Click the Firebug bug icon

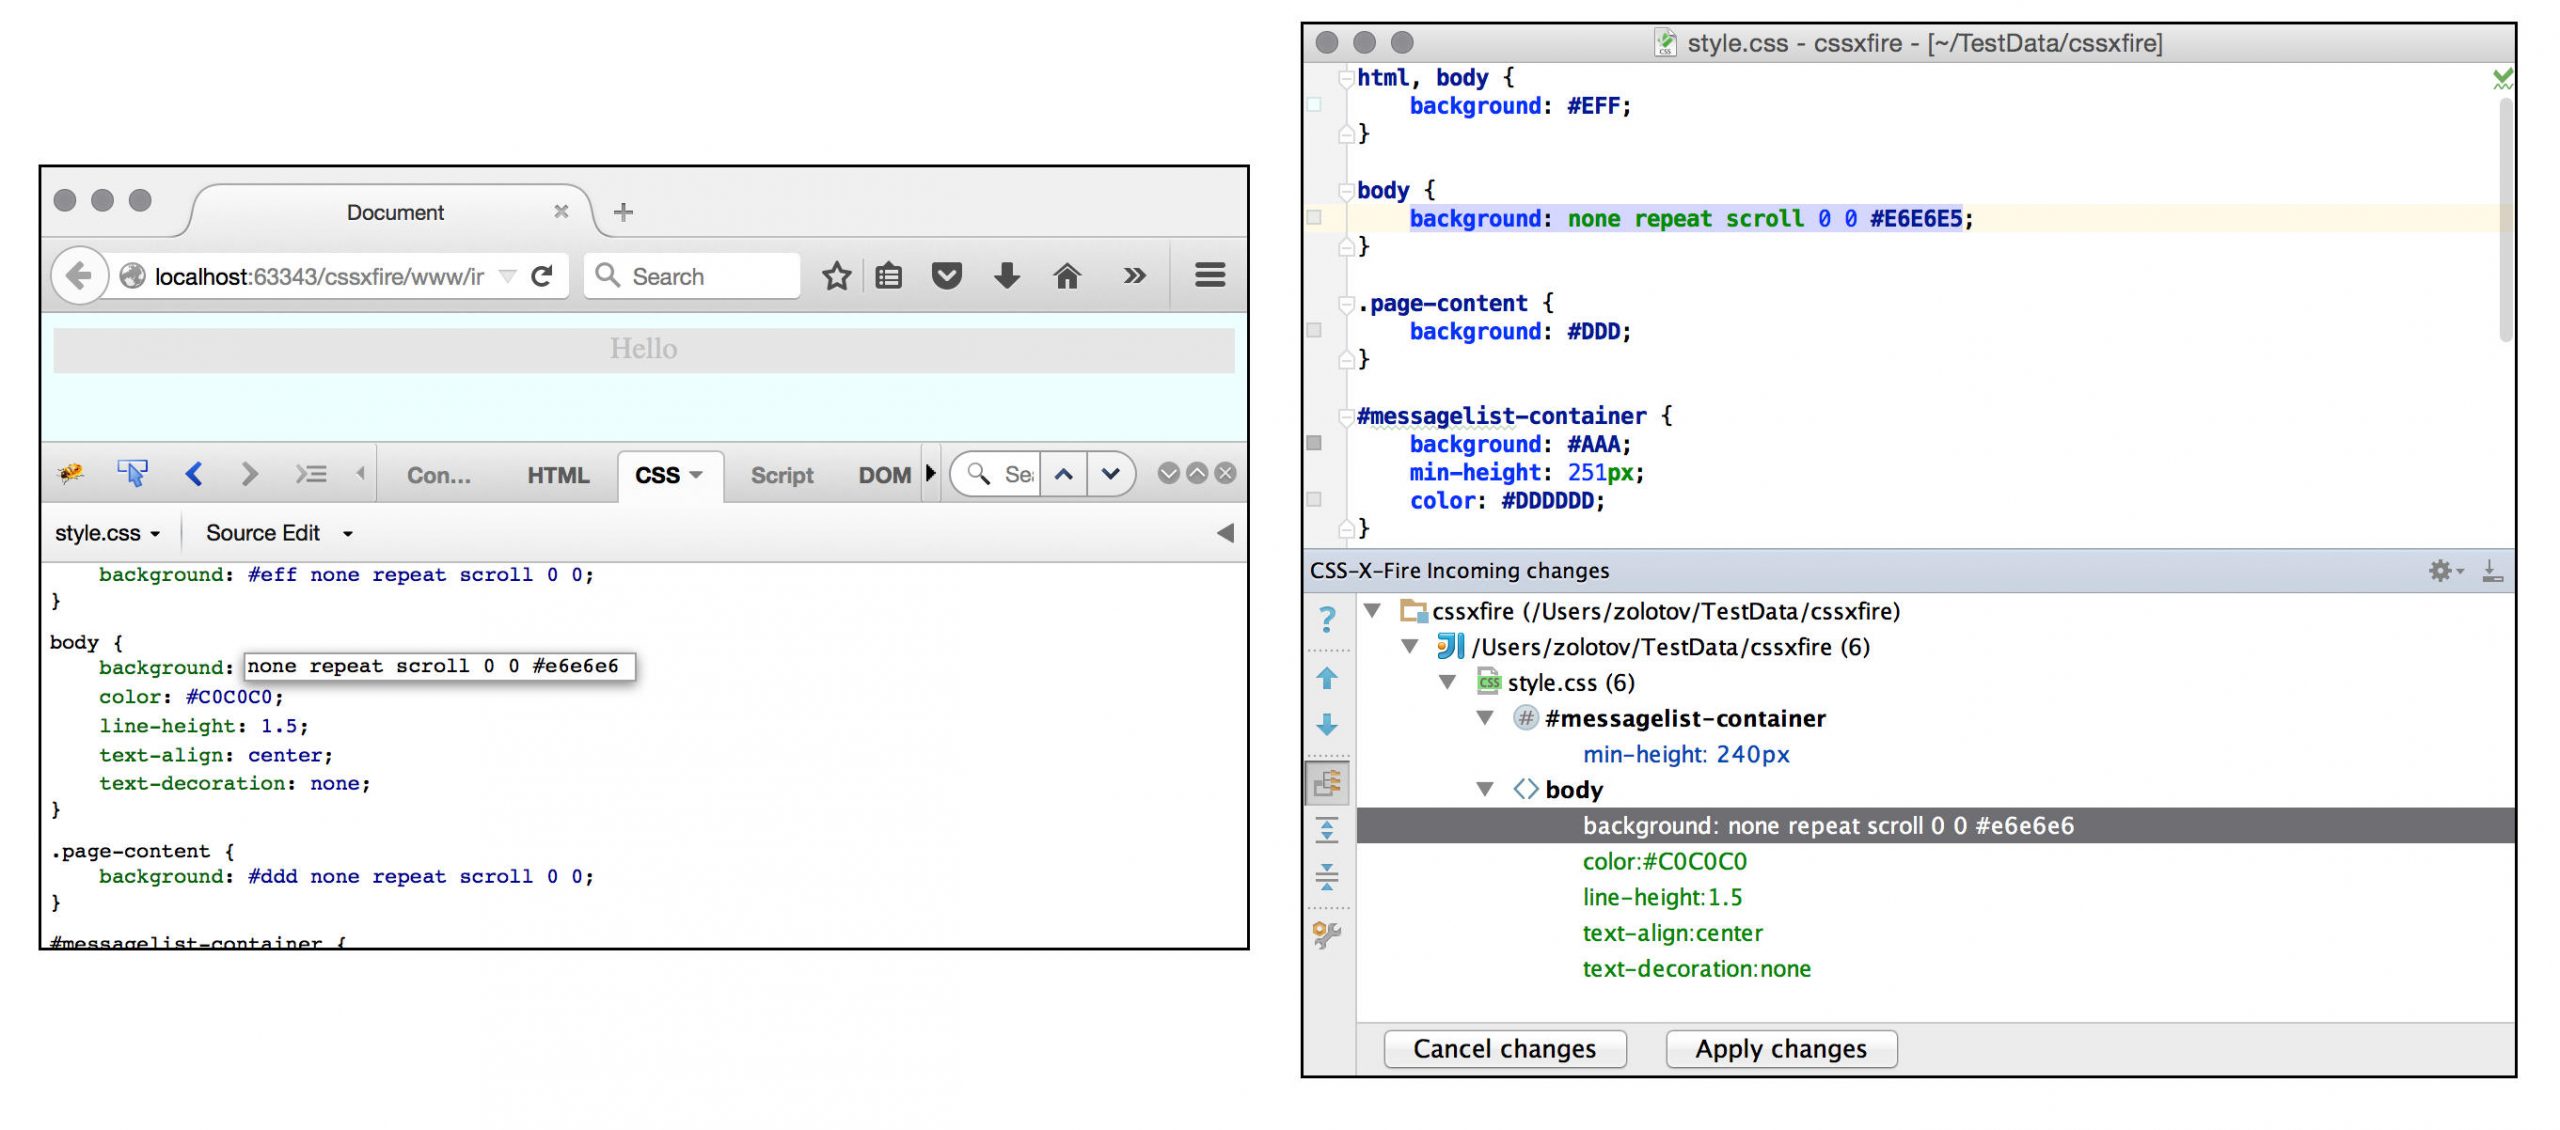tap(71, 473)
